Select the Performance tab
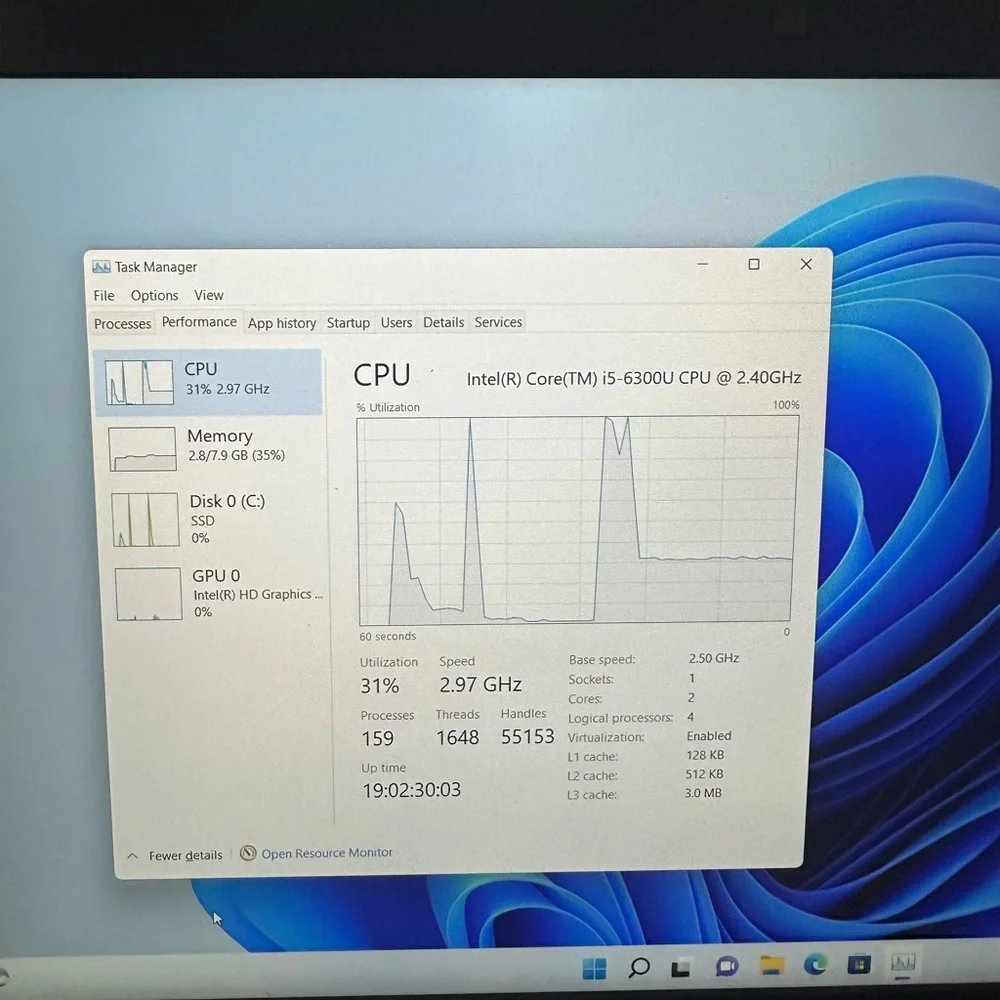1000x1000 pixels. pyautogui.click(x=199, y=321)
